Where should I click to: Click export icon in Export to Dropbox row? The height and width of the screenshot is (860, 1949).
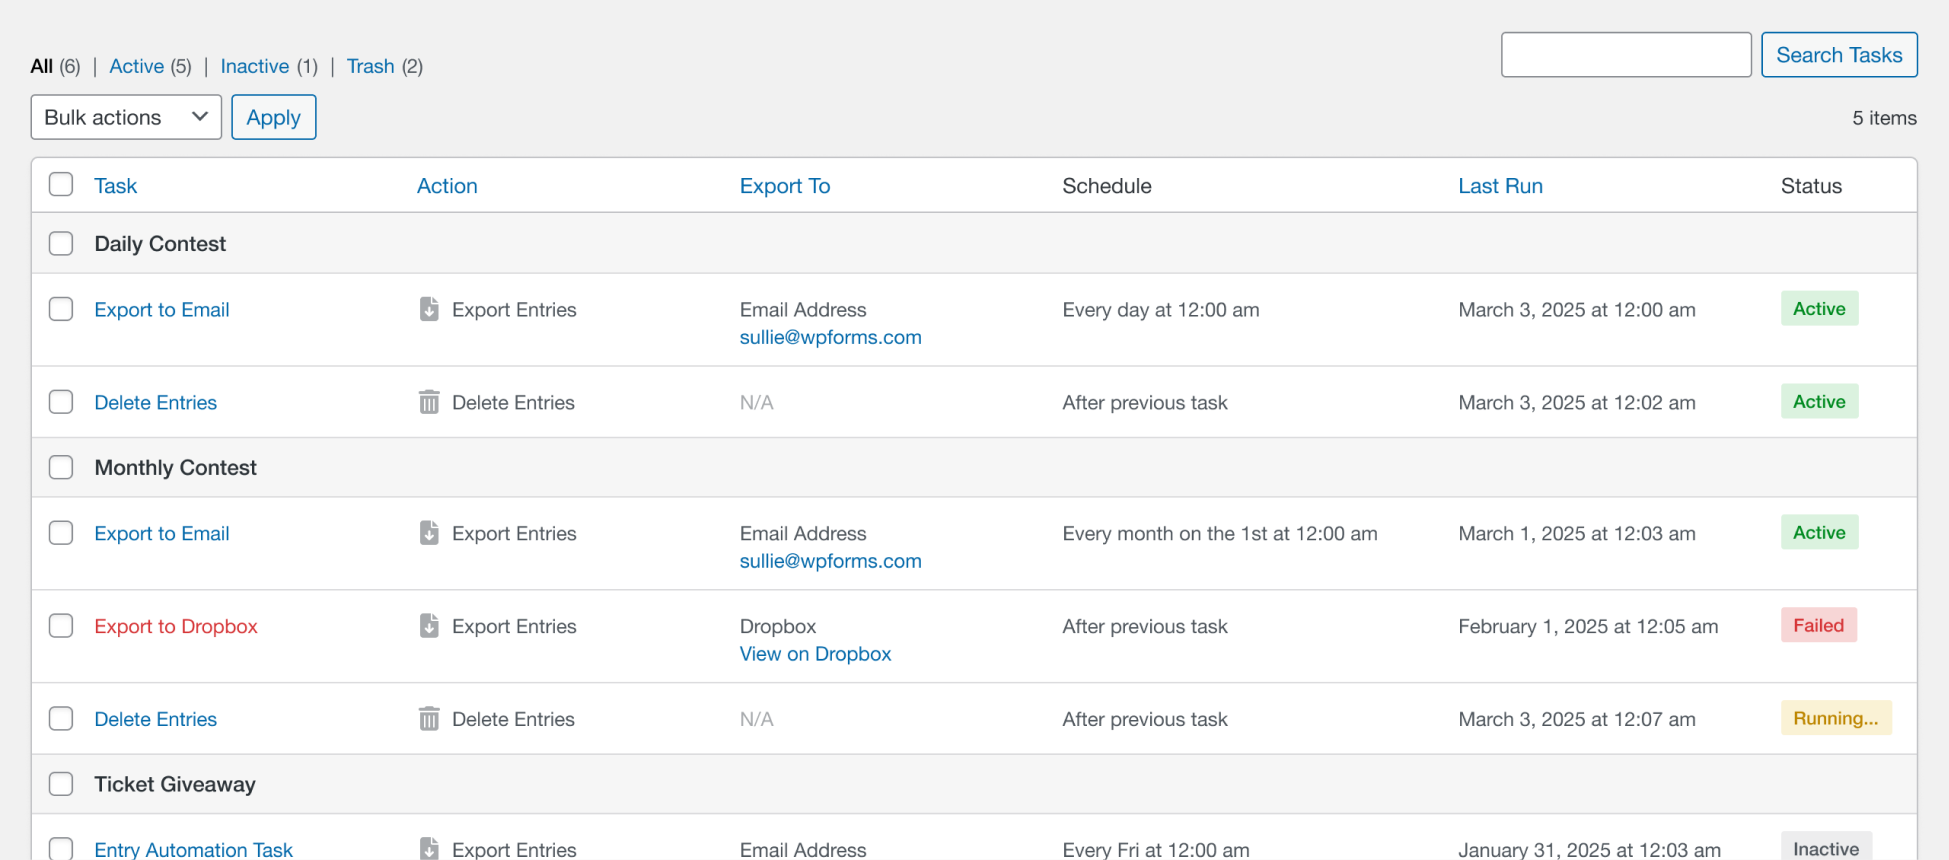429,627
